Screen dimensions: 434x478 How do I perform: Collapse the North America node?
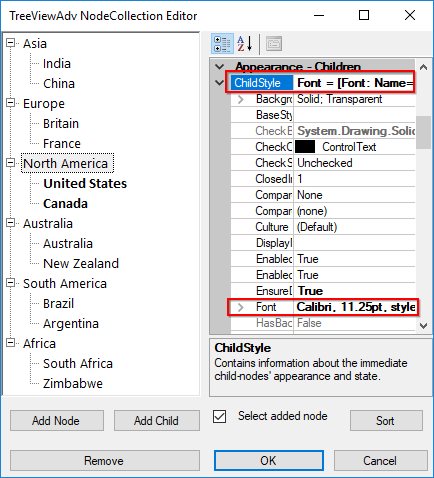tap(11, 163)
